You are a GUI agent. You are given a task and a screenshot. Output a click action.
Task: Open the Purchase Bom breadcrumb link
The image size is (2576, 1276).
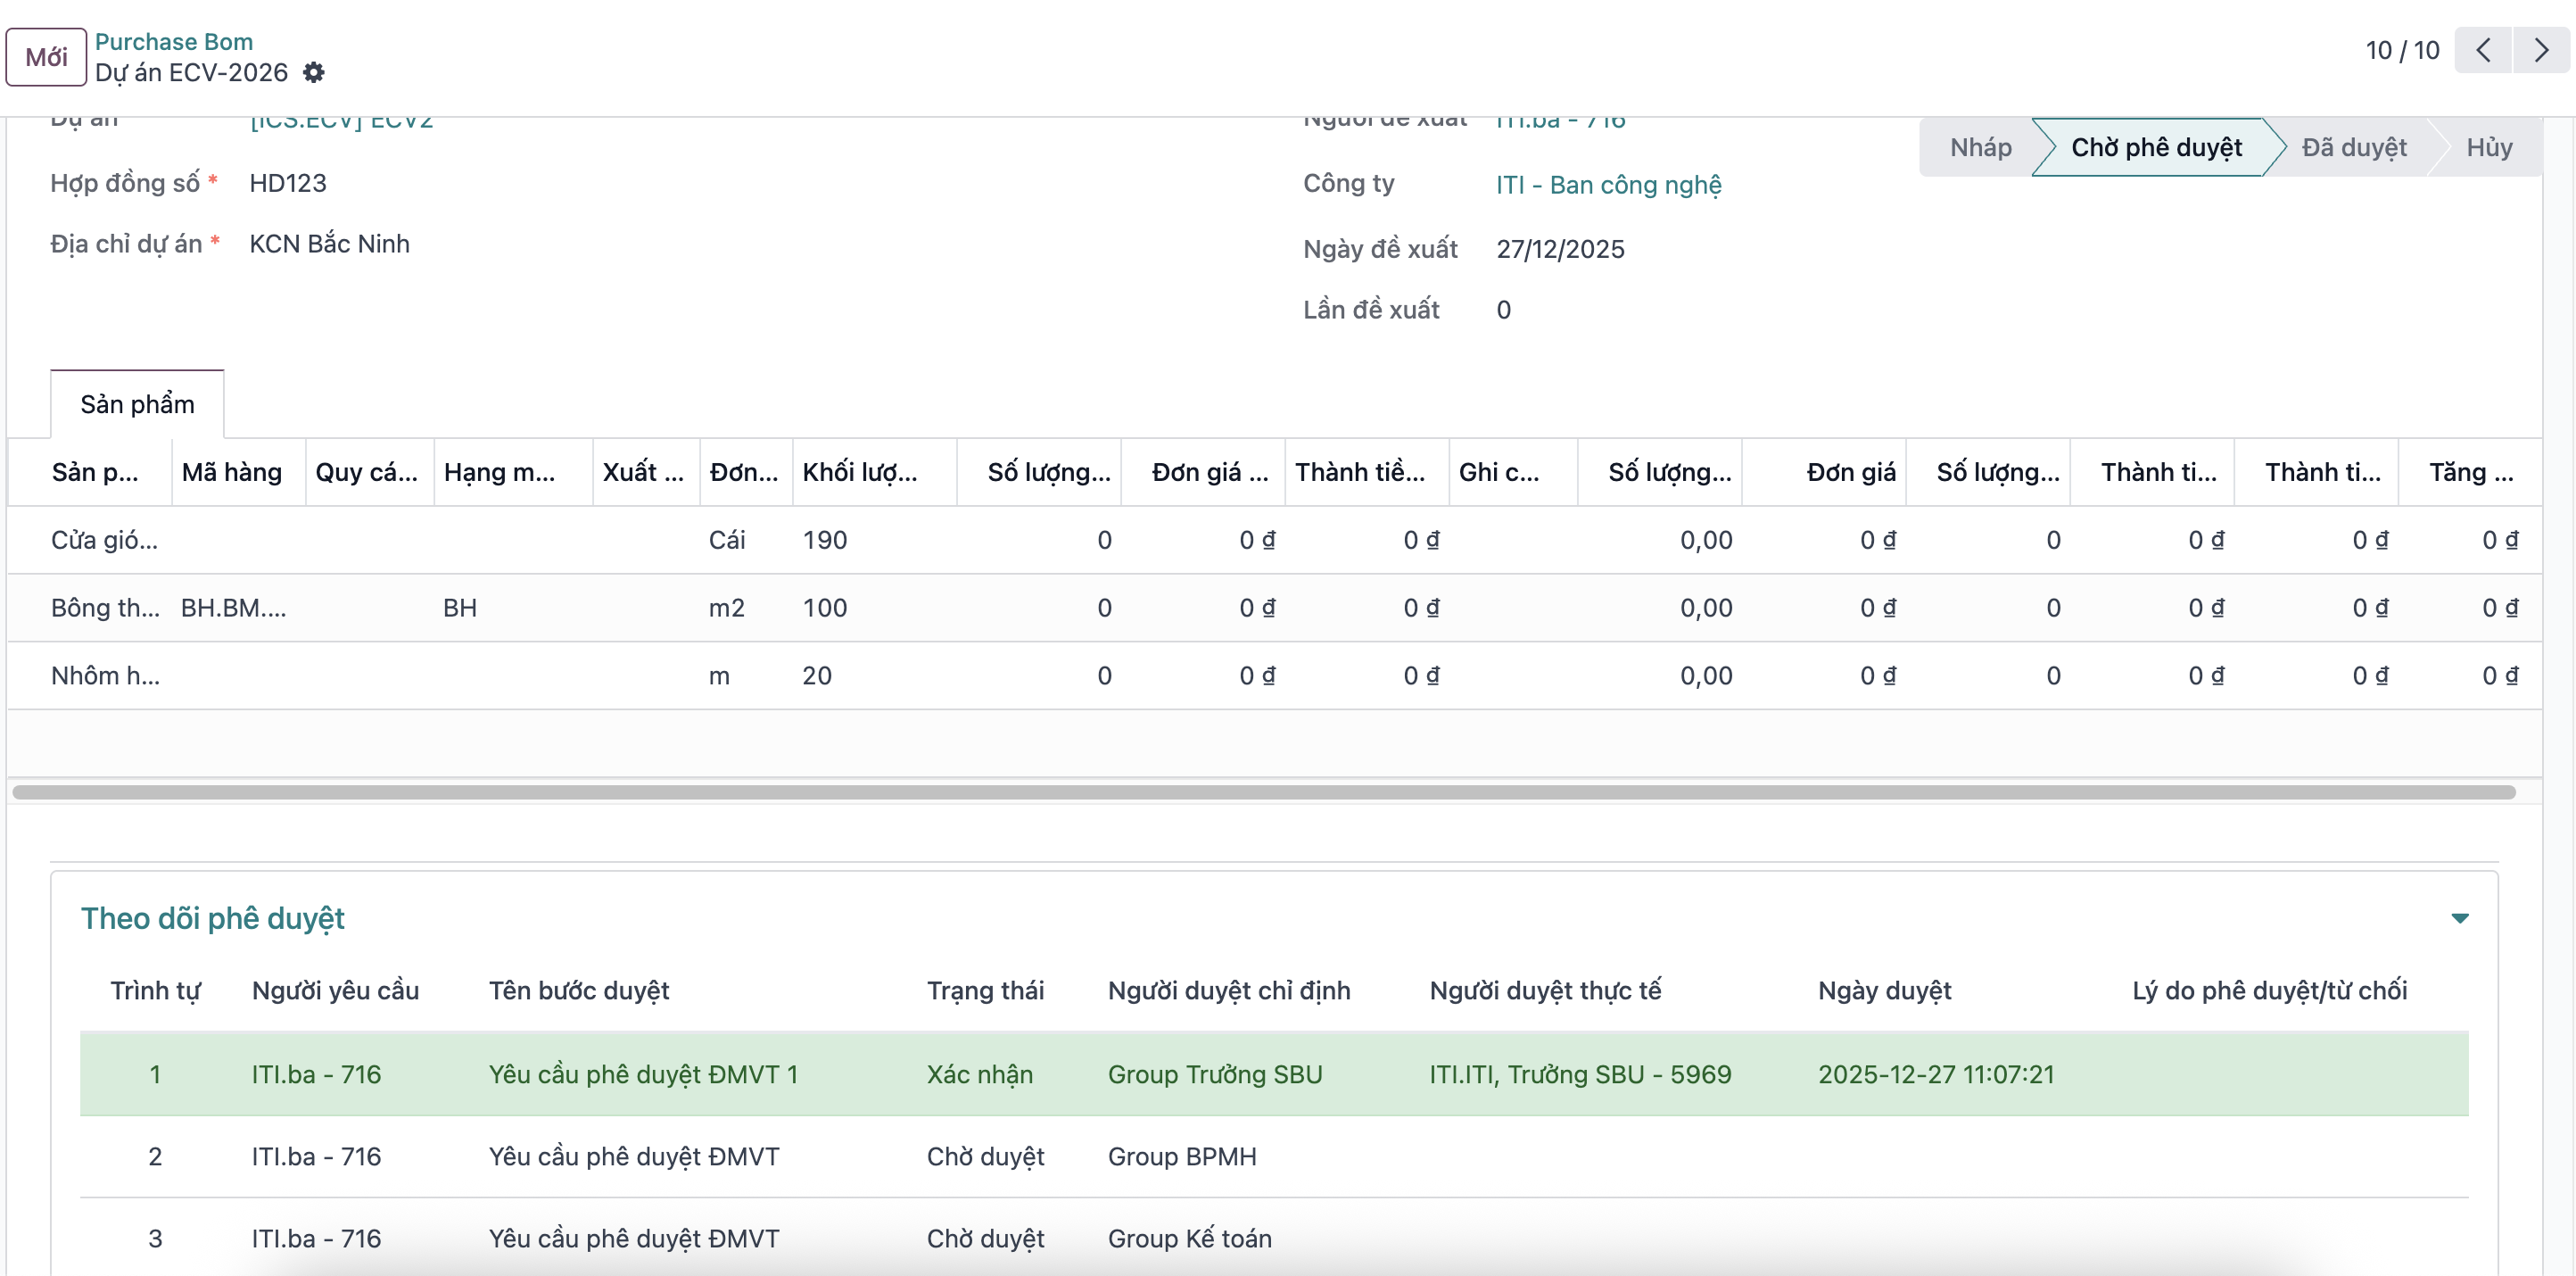(x=174, y=42)
